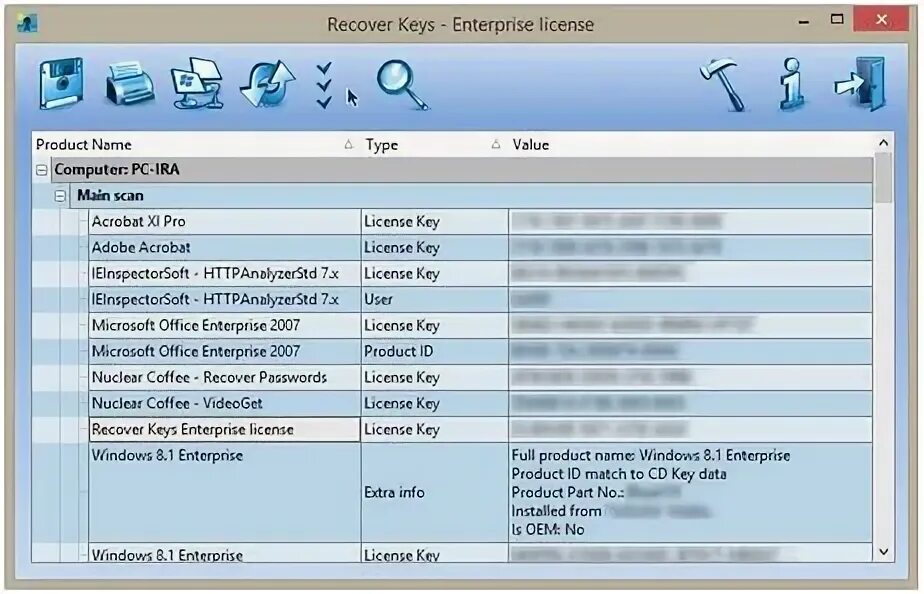This screenshot has width=924, height=594.
Task: Select Microsoft Office Enterprise 2007 License Key row
Action: click(480, 325)
